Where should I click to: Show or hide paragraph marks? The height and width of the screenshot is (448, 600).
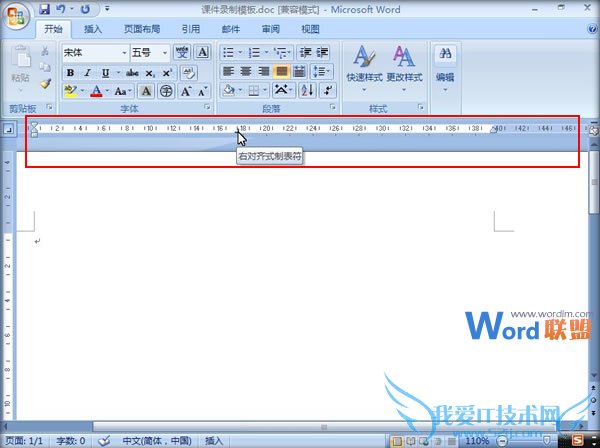tap(328, 91)
